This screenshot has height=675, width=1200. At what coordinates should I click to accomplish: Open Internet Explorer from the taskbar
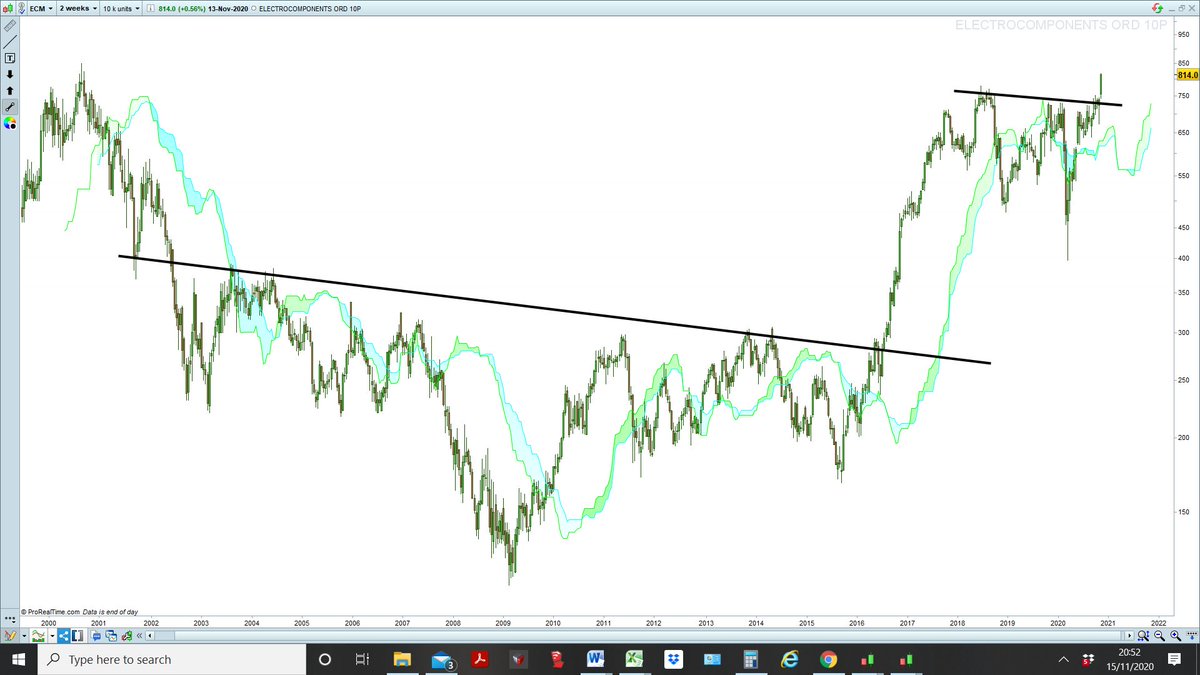tap(789, 660)
